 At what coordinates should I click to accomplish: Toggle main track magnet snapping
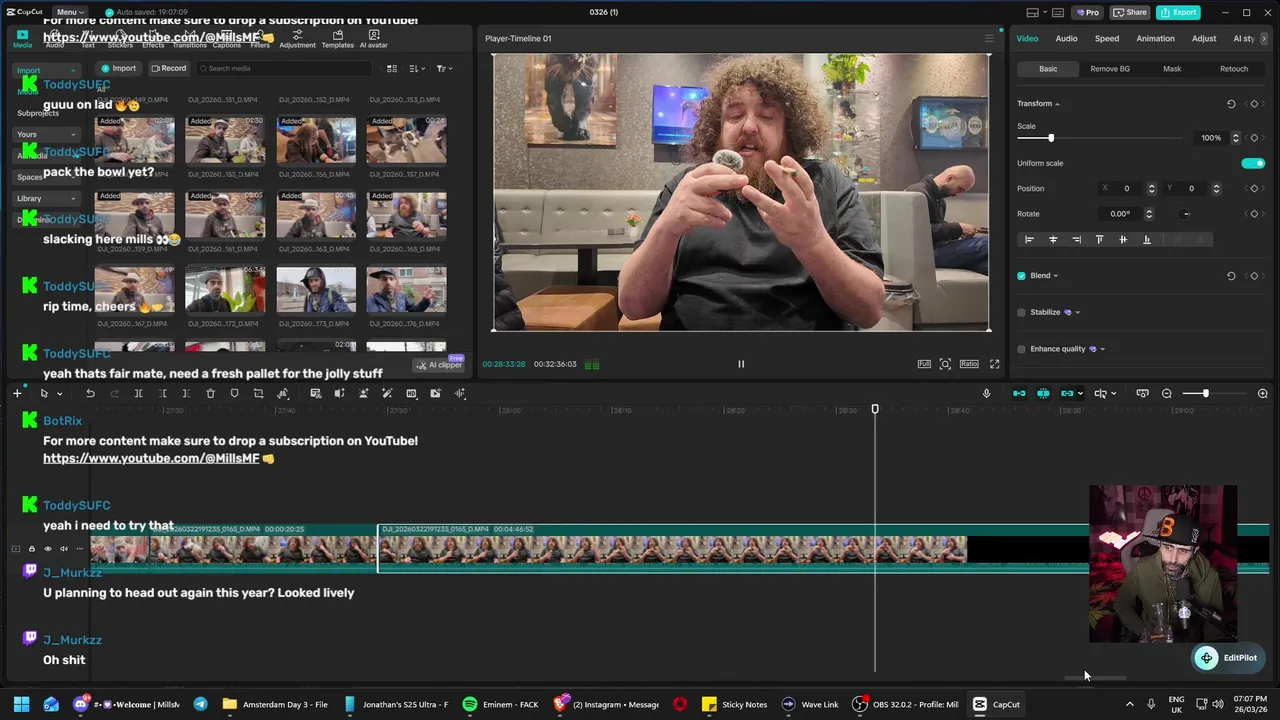pos(1019,394)
